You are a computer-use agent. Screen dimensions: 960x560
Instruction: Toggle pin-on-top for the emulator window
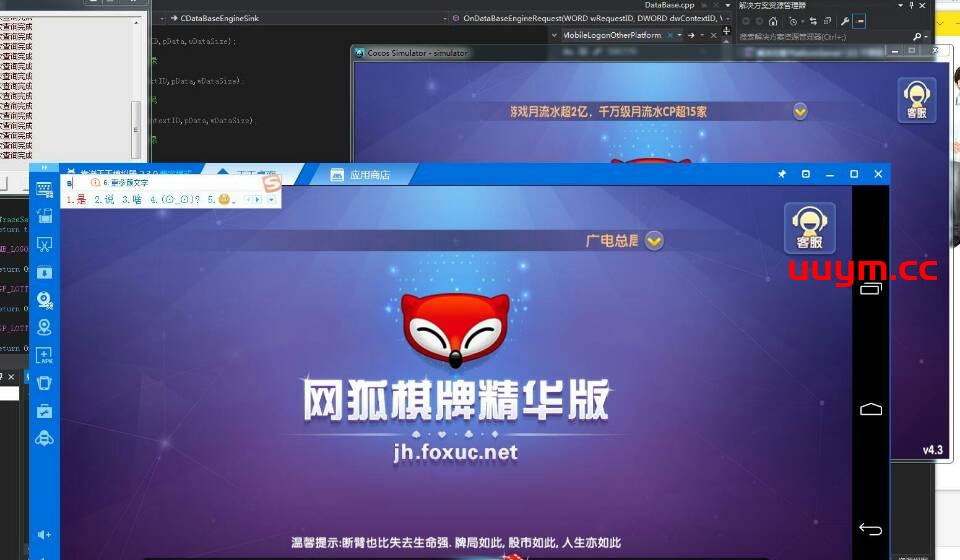pyautogui.click(x=781, y=174)
